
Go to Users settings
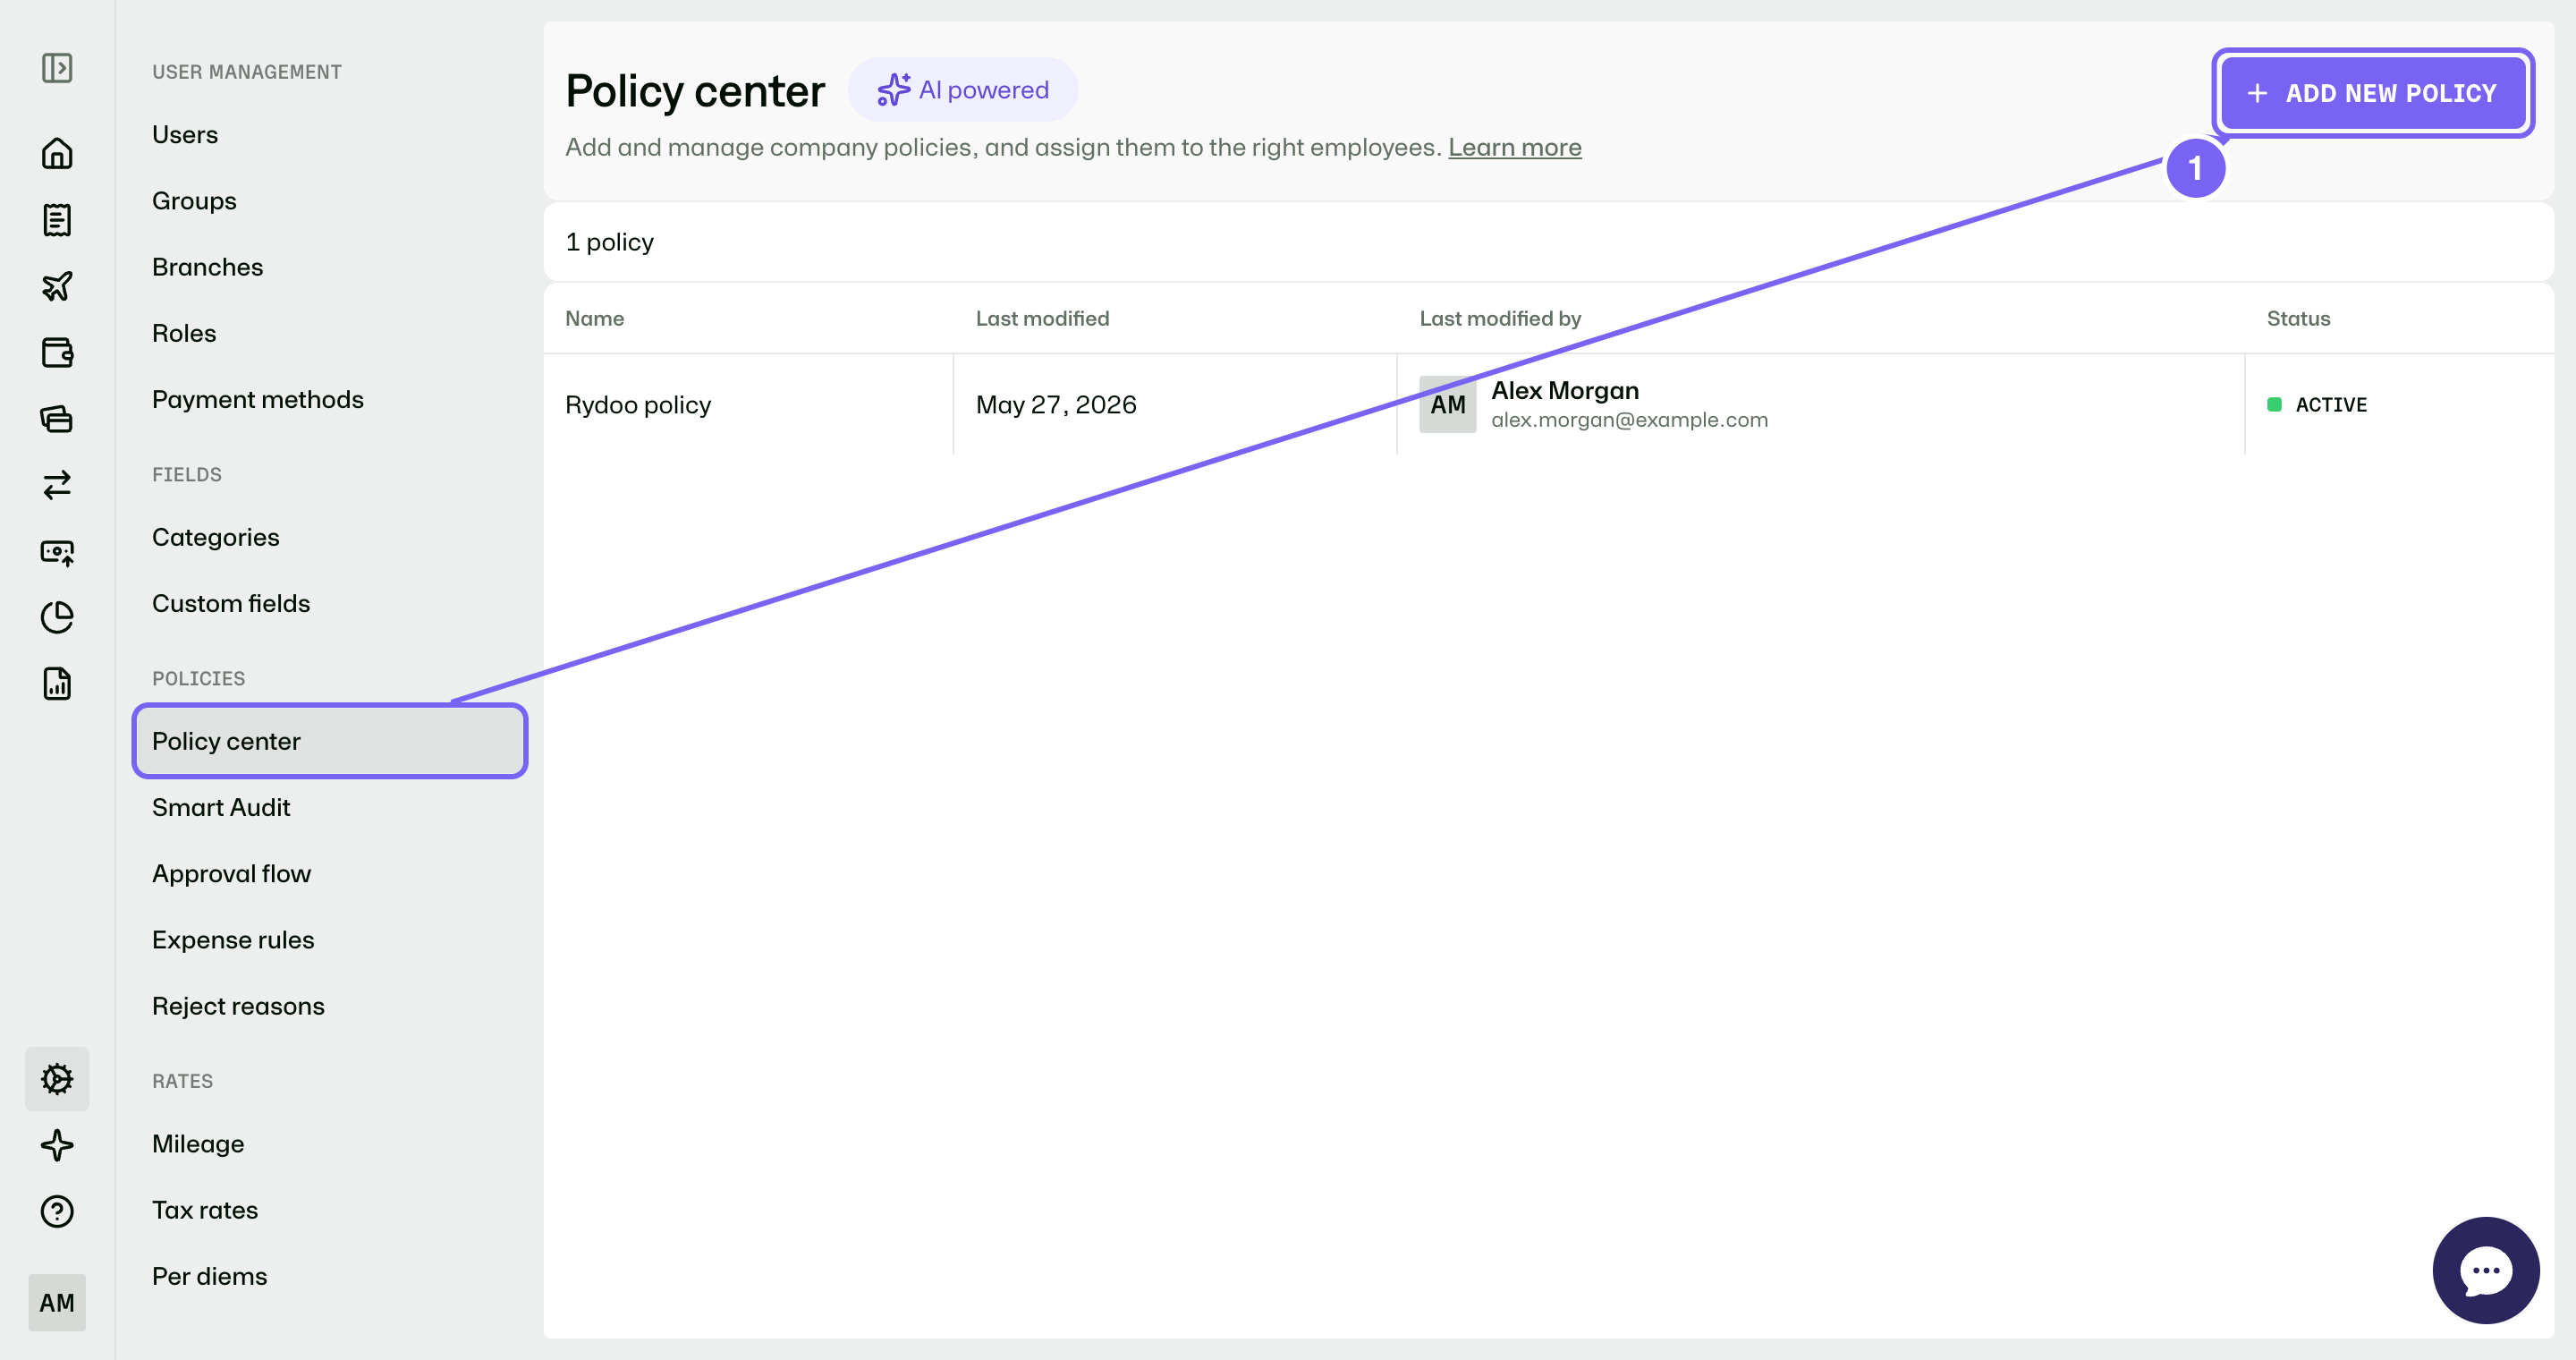coord(185,134)
